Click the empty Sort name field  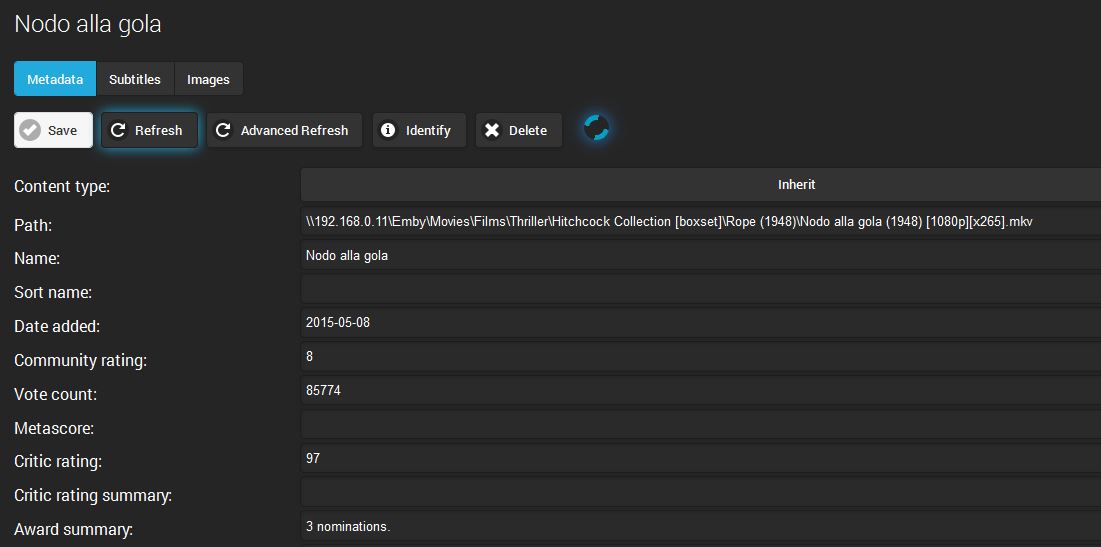point(701,289)
